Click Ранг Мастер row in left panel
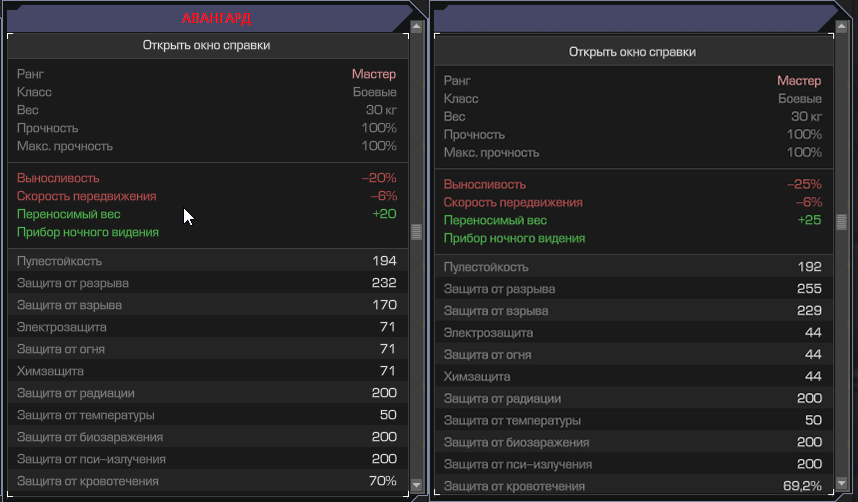The width and height of the screenshot is (858, 502). point(207,74)
